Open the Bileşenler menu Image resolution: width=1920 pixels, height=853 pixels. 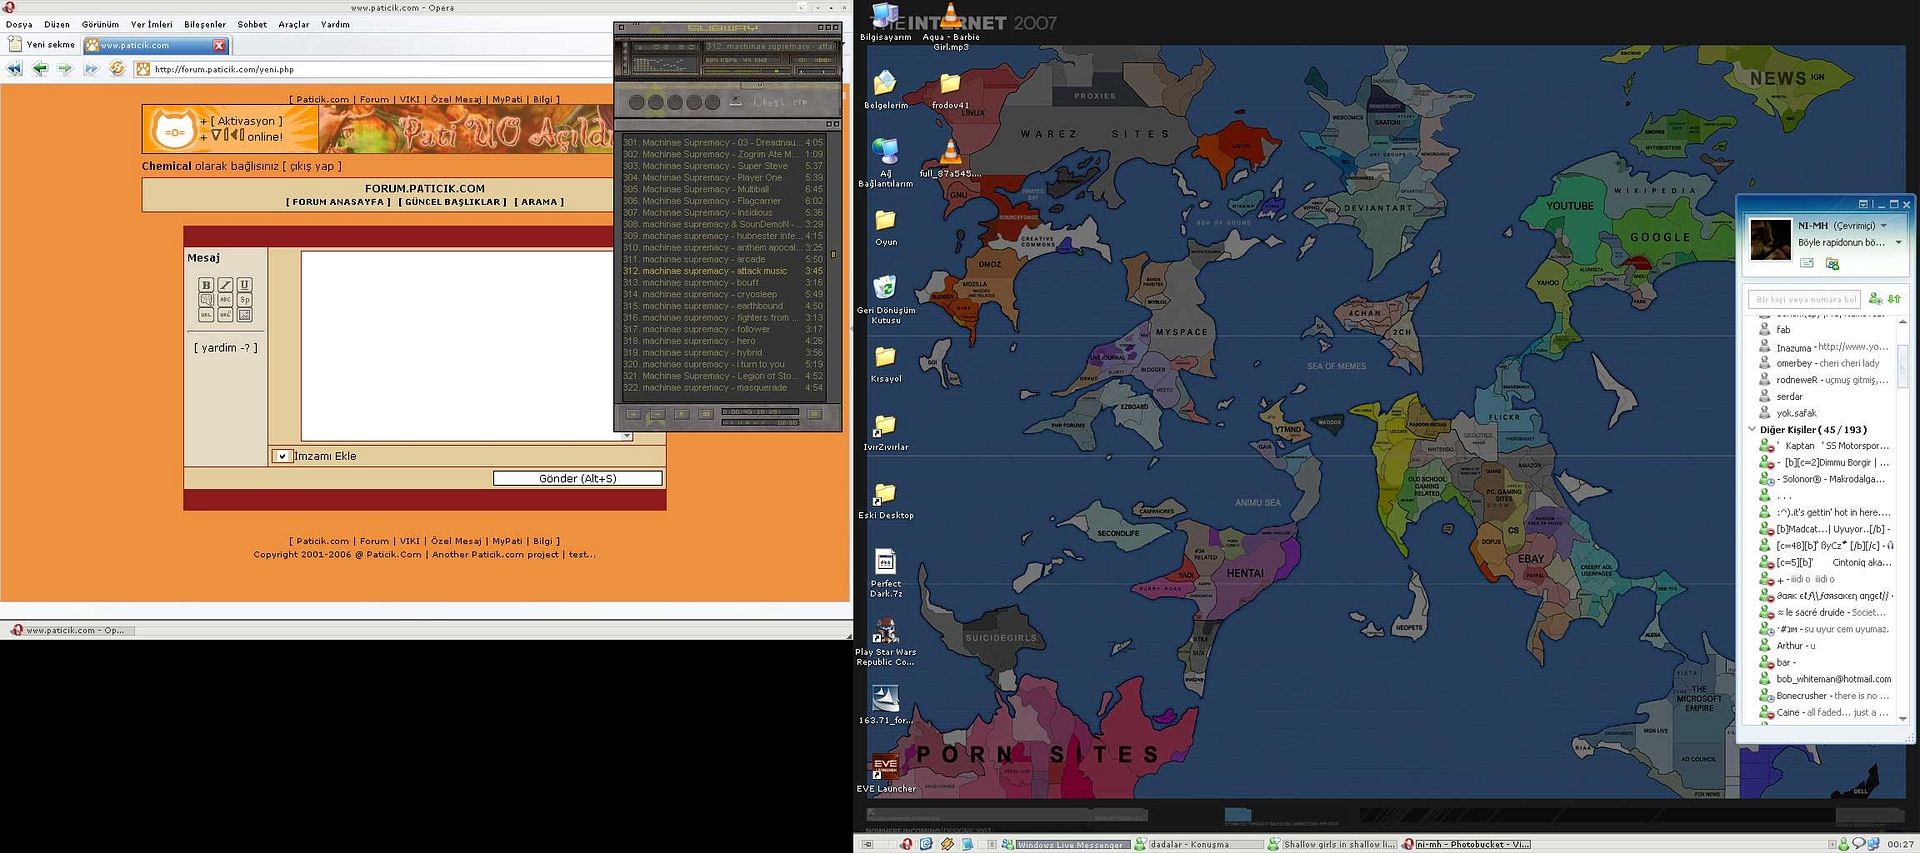205,24
